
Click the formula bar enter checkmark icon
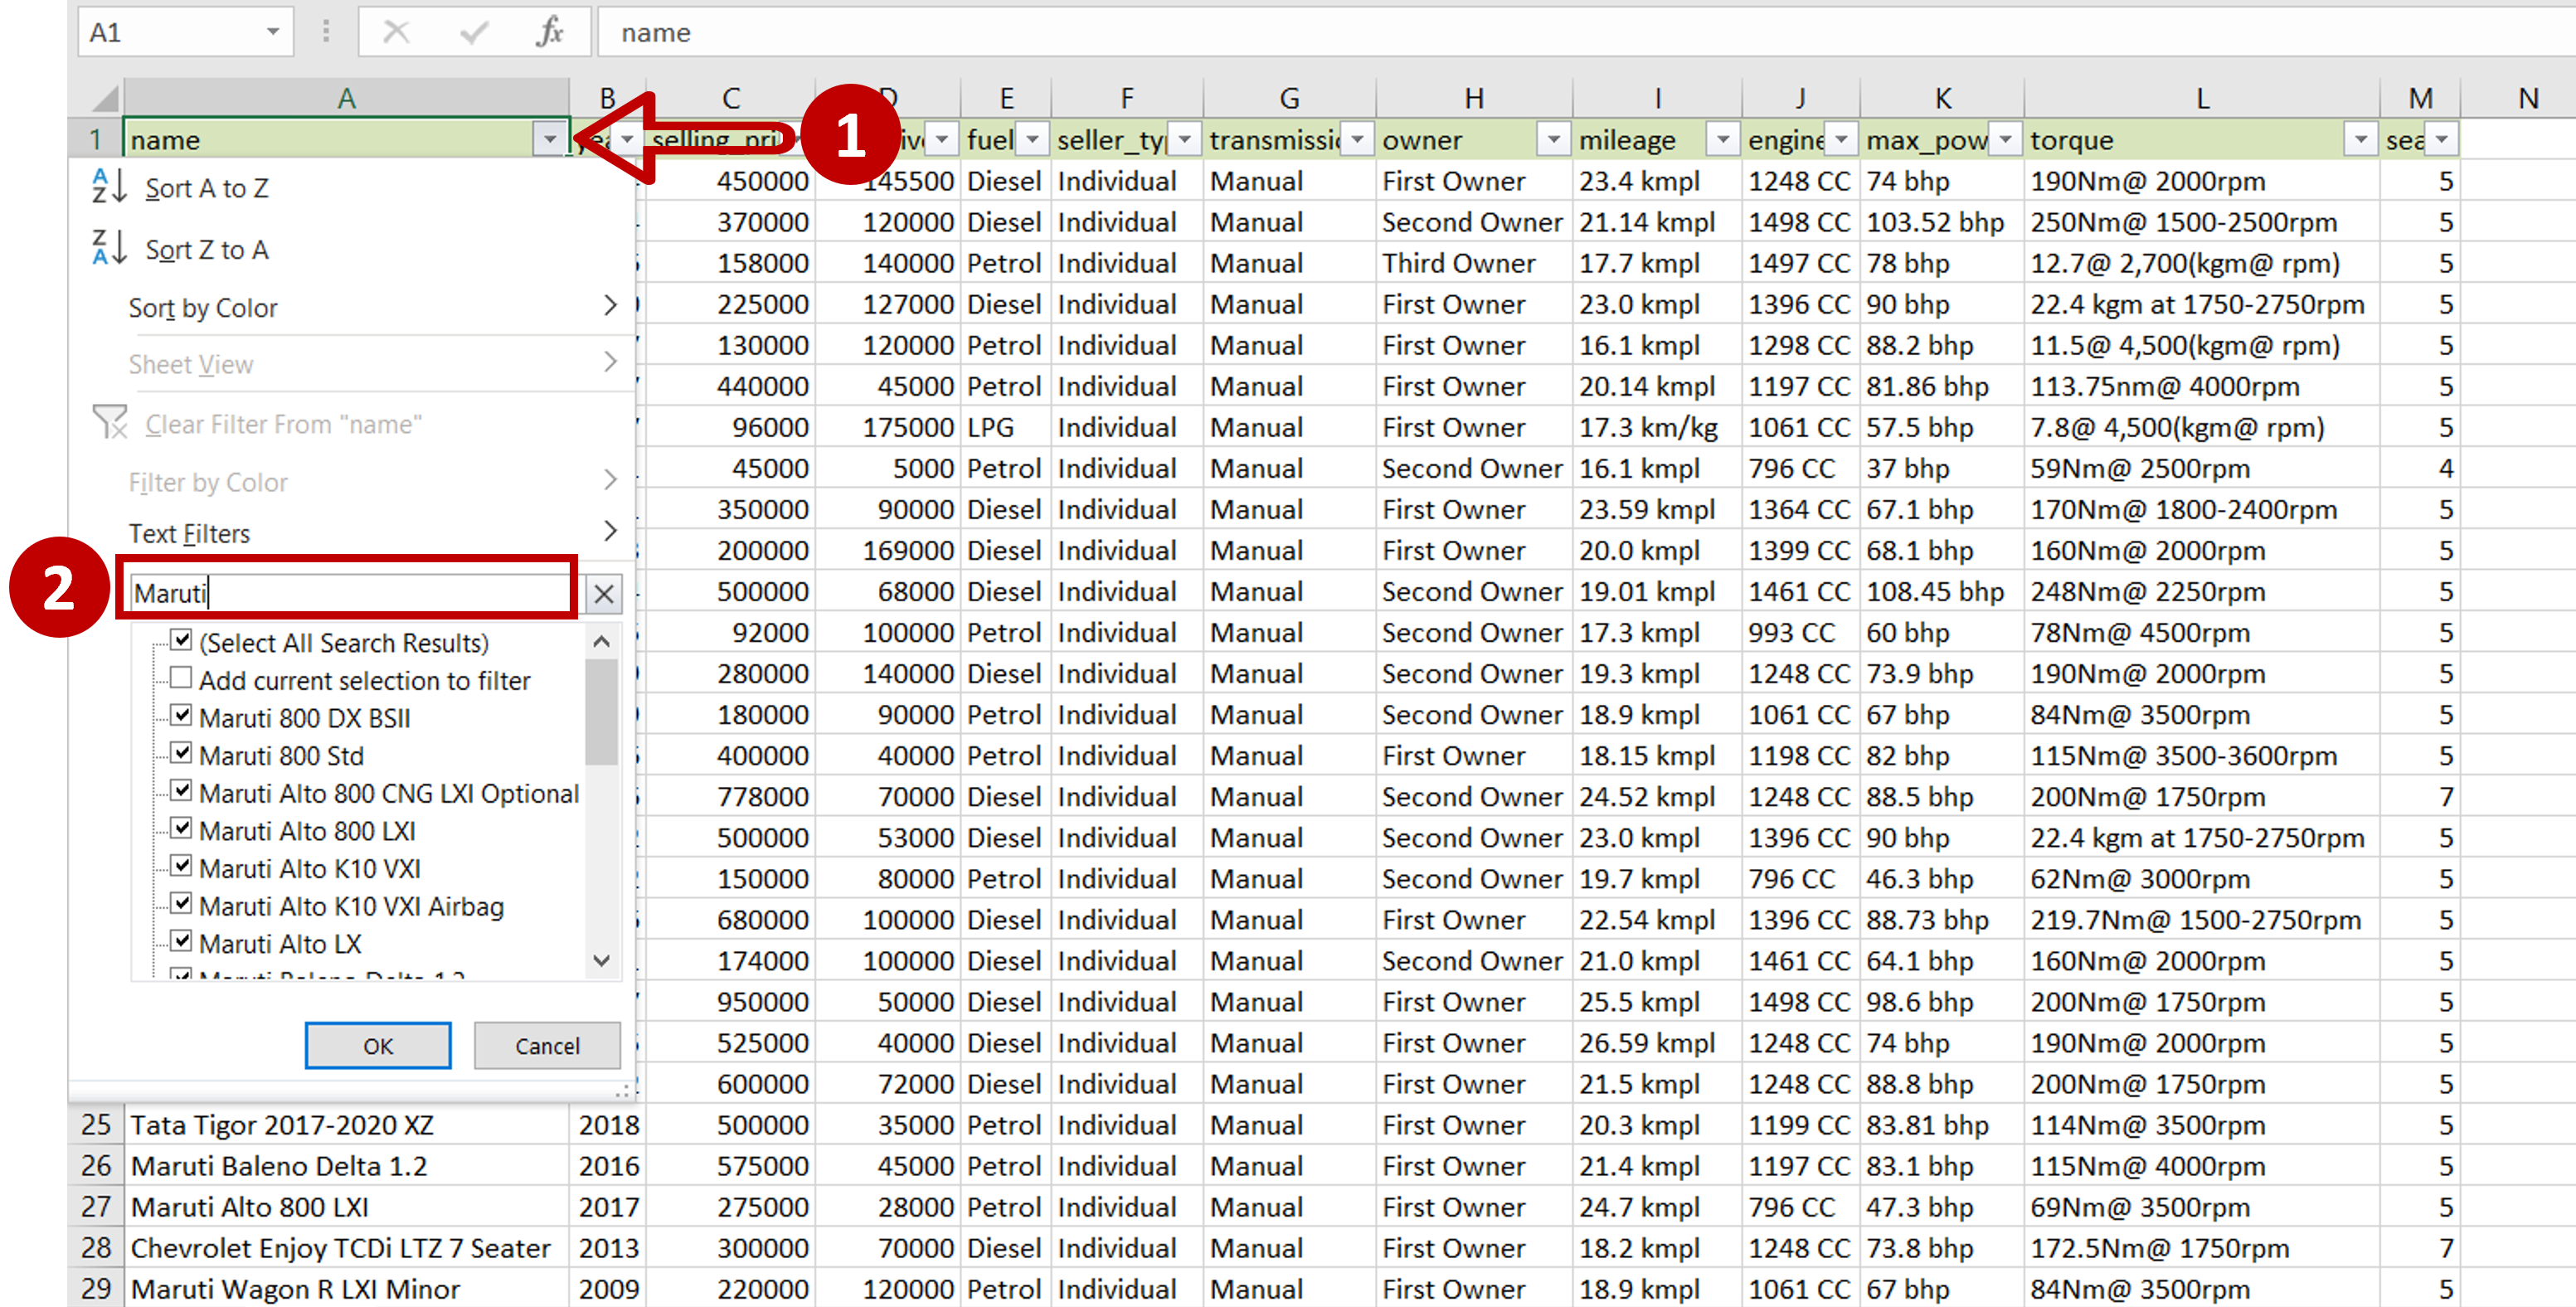pyautogui.click(x=474, y=33)
